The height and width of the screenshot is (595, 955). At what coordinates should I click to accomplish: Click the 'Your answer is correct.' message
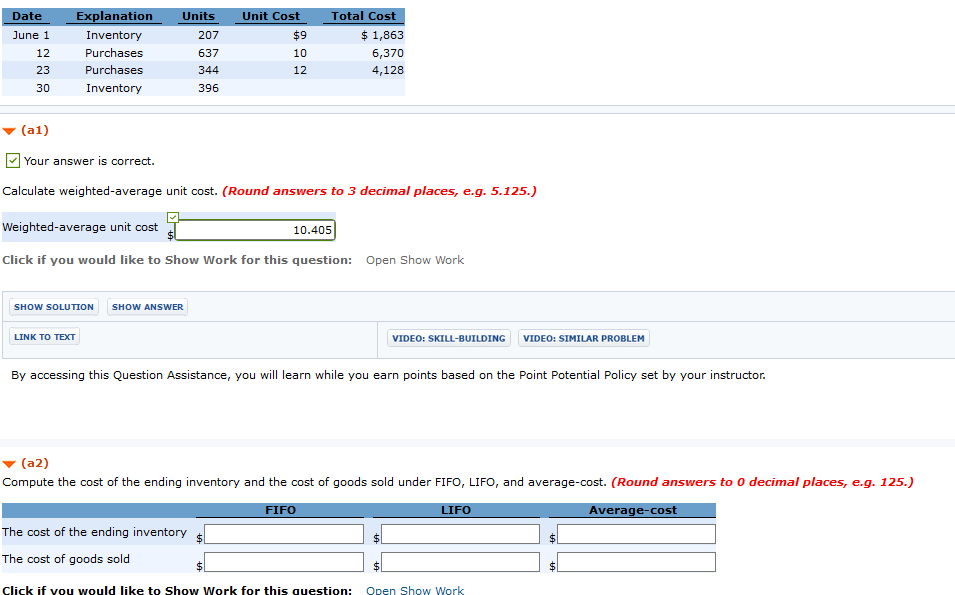click(89, 161)
